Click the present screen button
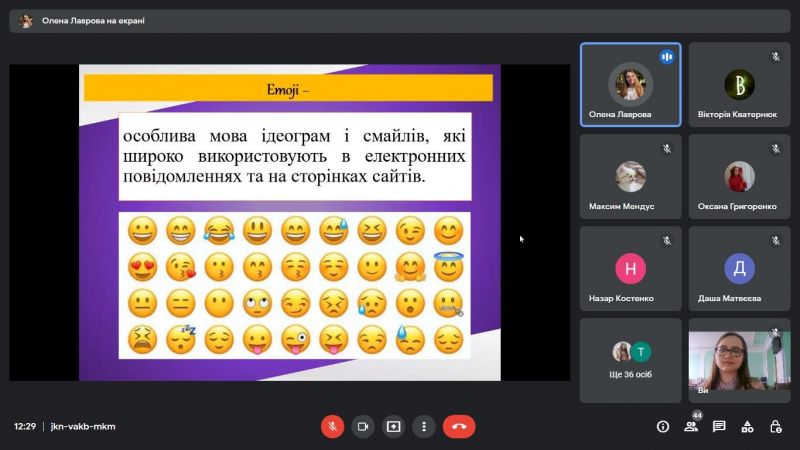This screenshot has width=800, height=450. [x=393, y=427]
